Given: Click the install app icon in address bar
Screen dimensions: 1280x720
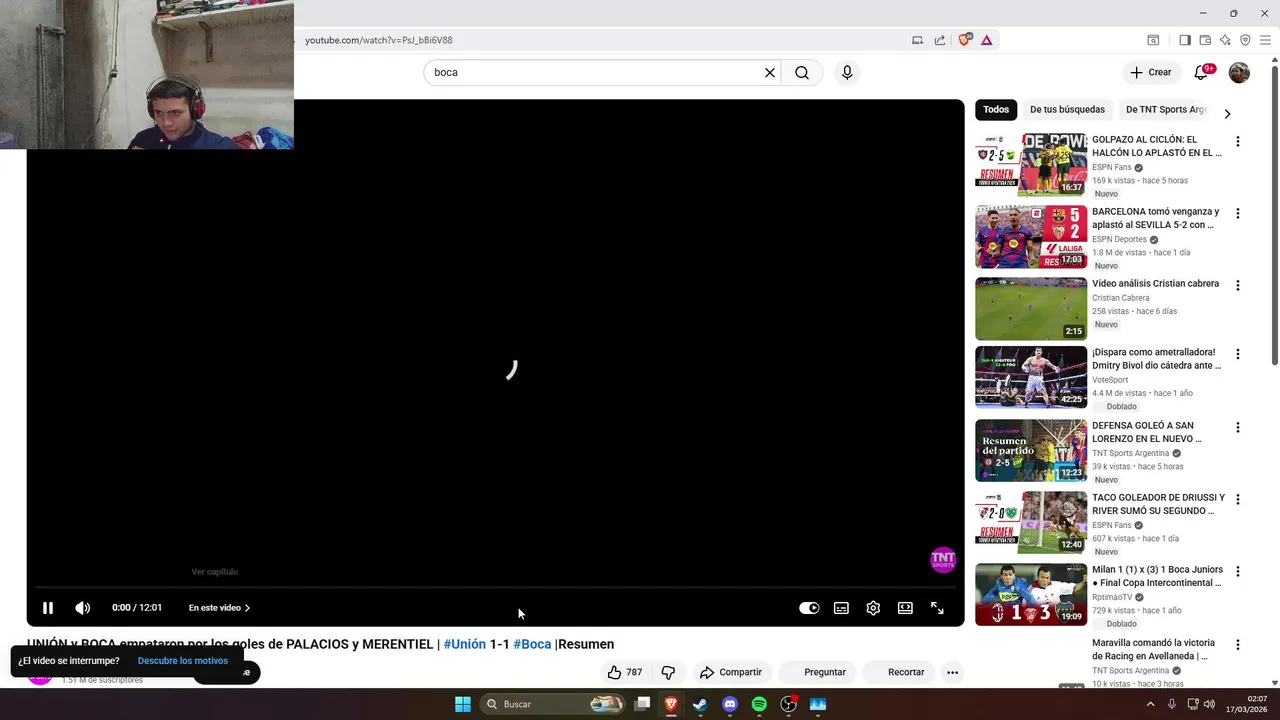Looking at the screenshot, I should 917,40.
